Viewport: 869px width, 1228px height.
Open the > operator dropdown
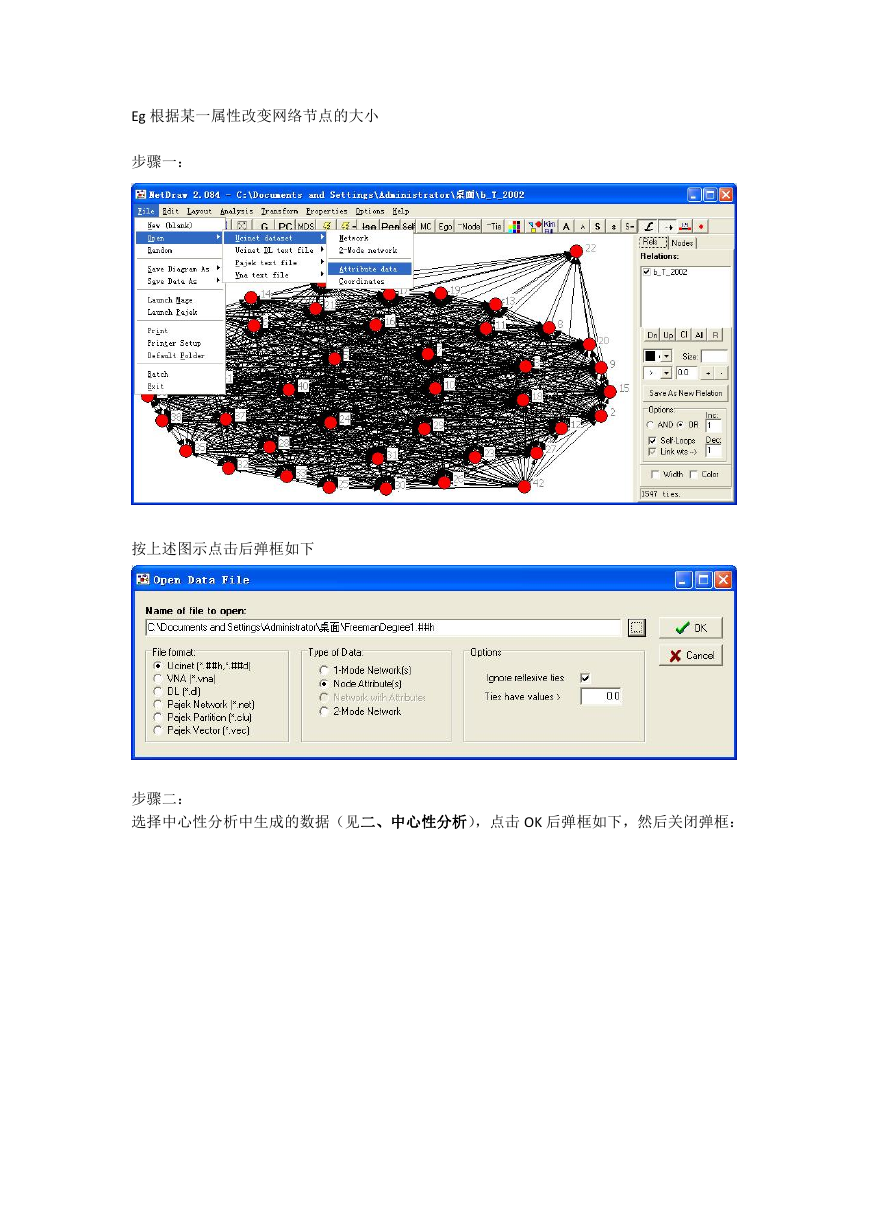coord(665,373)
